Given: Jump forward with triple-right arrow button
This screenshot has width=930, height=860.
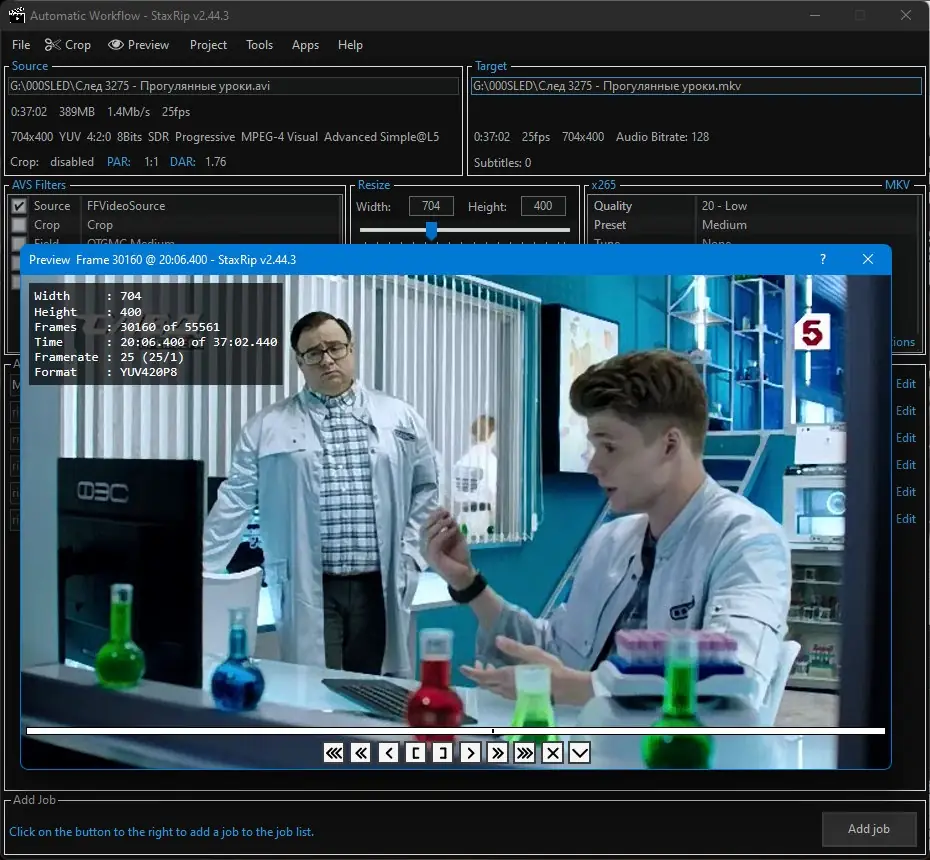Looking at the screenshot, I should pyautogui.click(x=524, y=753).
